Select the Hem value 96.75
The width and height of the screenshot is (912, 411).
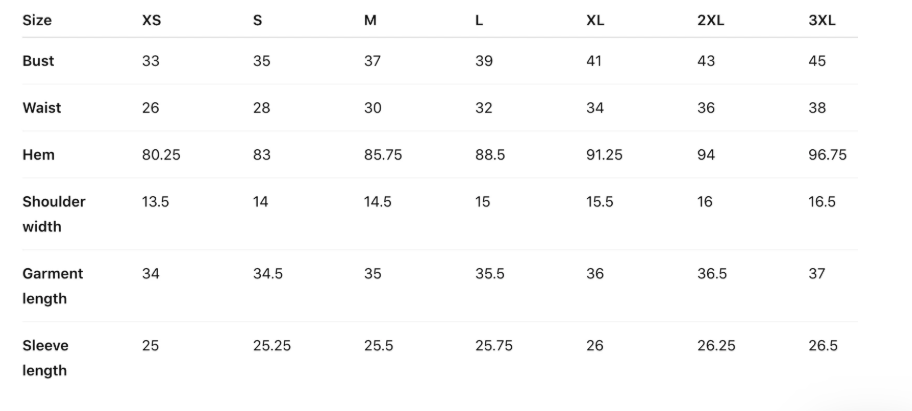[x=827, y=155]
